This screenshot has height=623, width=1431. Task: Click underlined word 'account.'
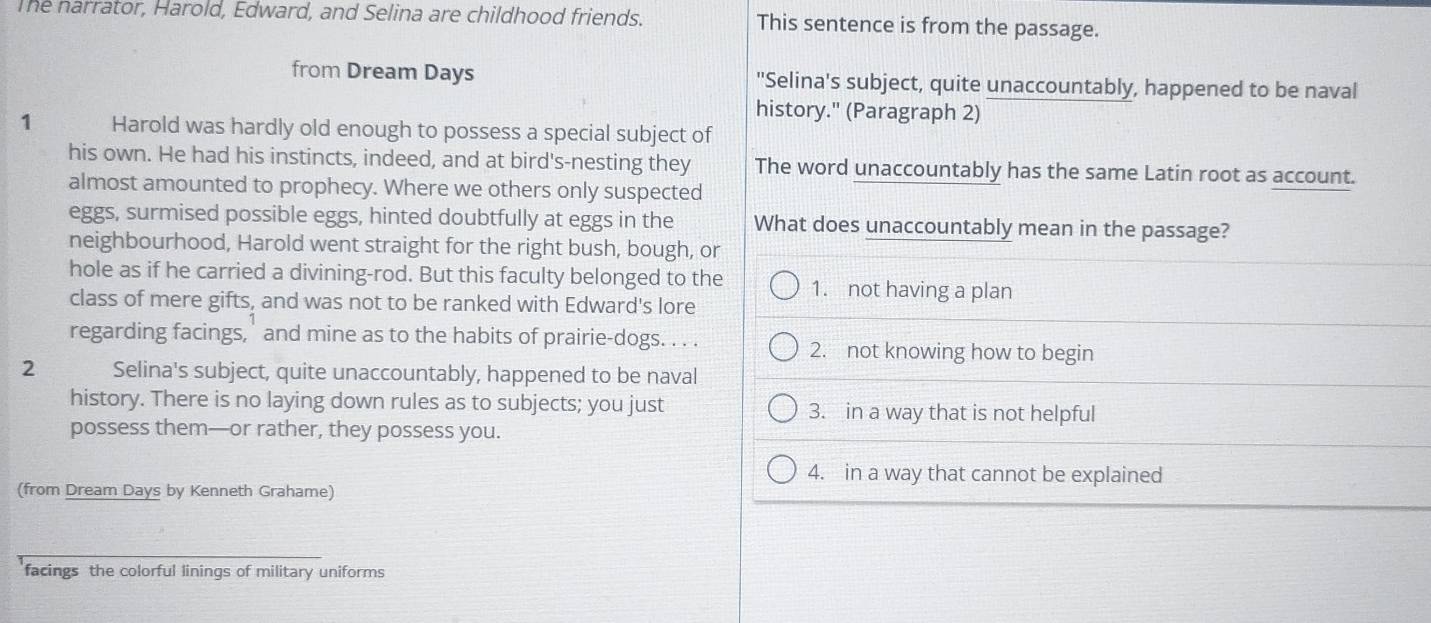coord(1313,175)
